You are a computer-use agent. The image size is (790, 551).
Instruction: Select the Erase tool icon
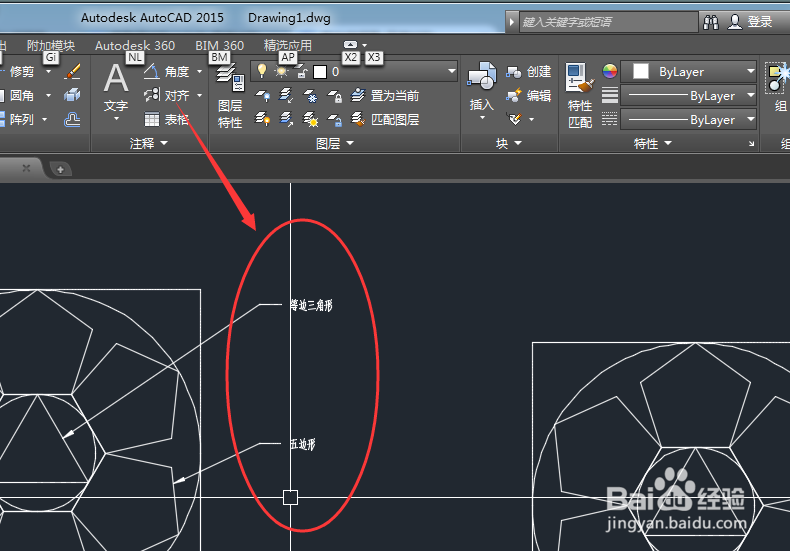[73, 72]
